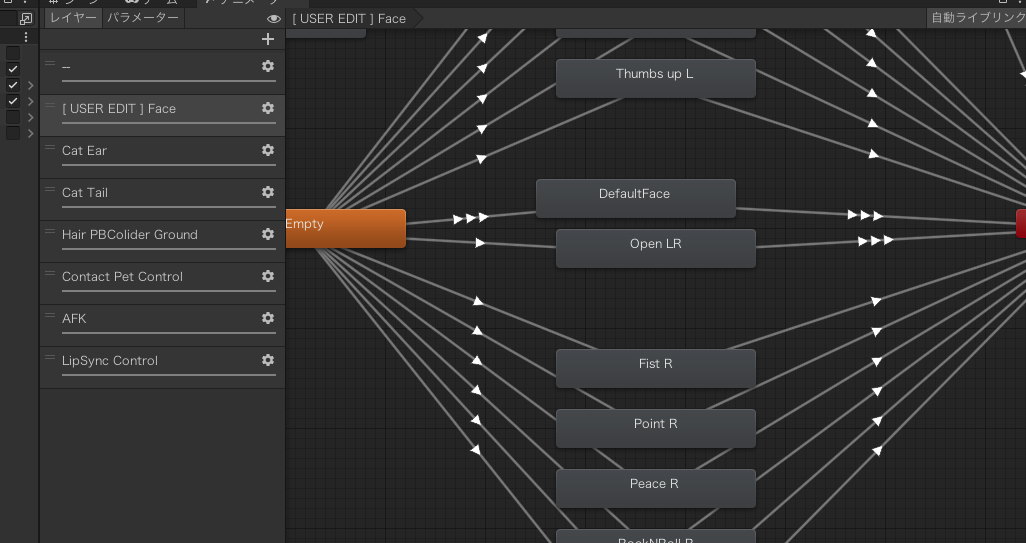Add a new layer with the plus icon

tap(268, 39)
